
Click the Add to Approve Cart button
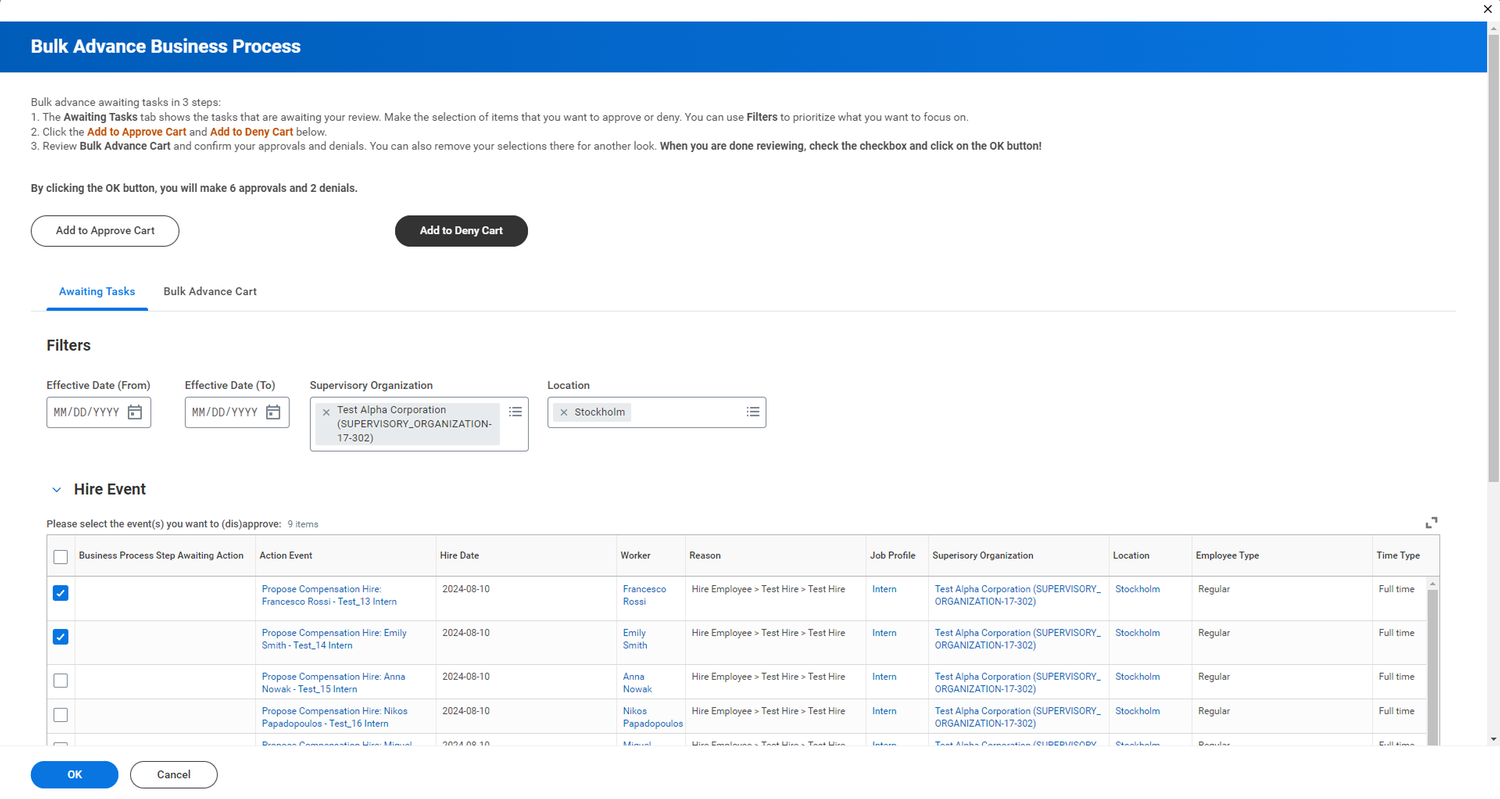click(x=104, y=230)
